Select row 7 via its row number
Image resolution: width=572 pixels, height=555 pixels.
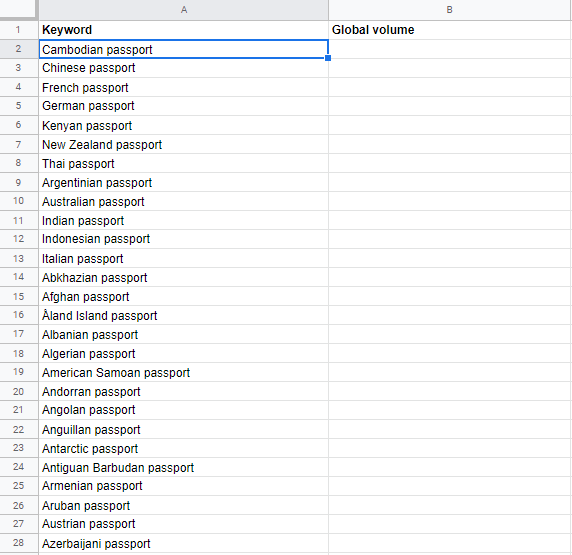(19, 144)
